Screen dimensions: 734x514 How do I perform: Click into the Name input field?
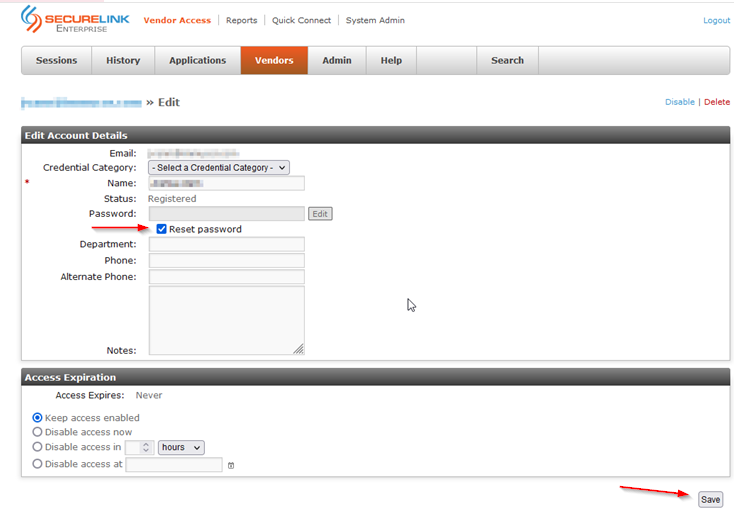[x=227, y=183]
